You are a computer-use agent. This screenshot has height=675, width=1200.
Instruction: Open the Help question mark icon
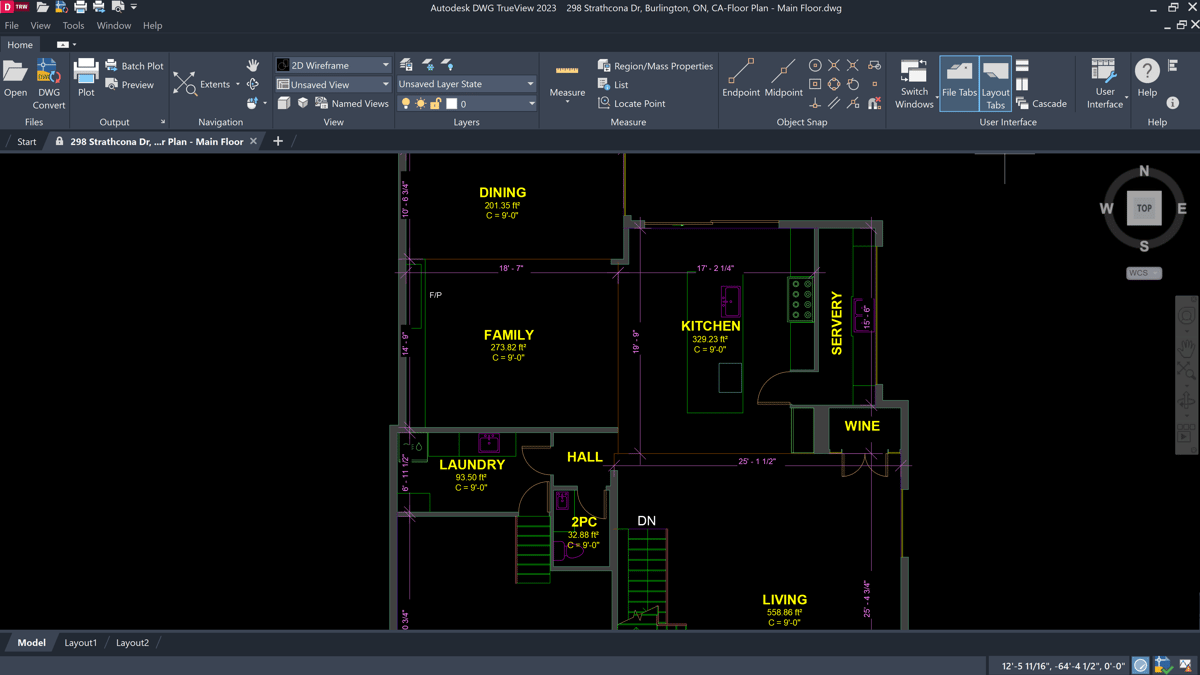click(x=1147, y=71)
